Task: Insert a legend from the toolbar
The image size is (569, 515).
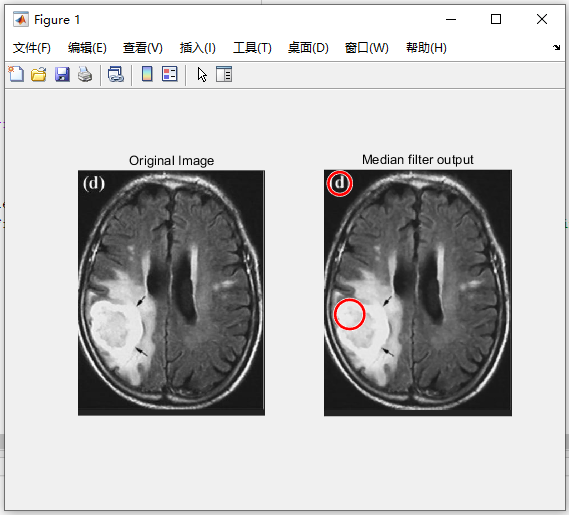Action: (169, 74)
